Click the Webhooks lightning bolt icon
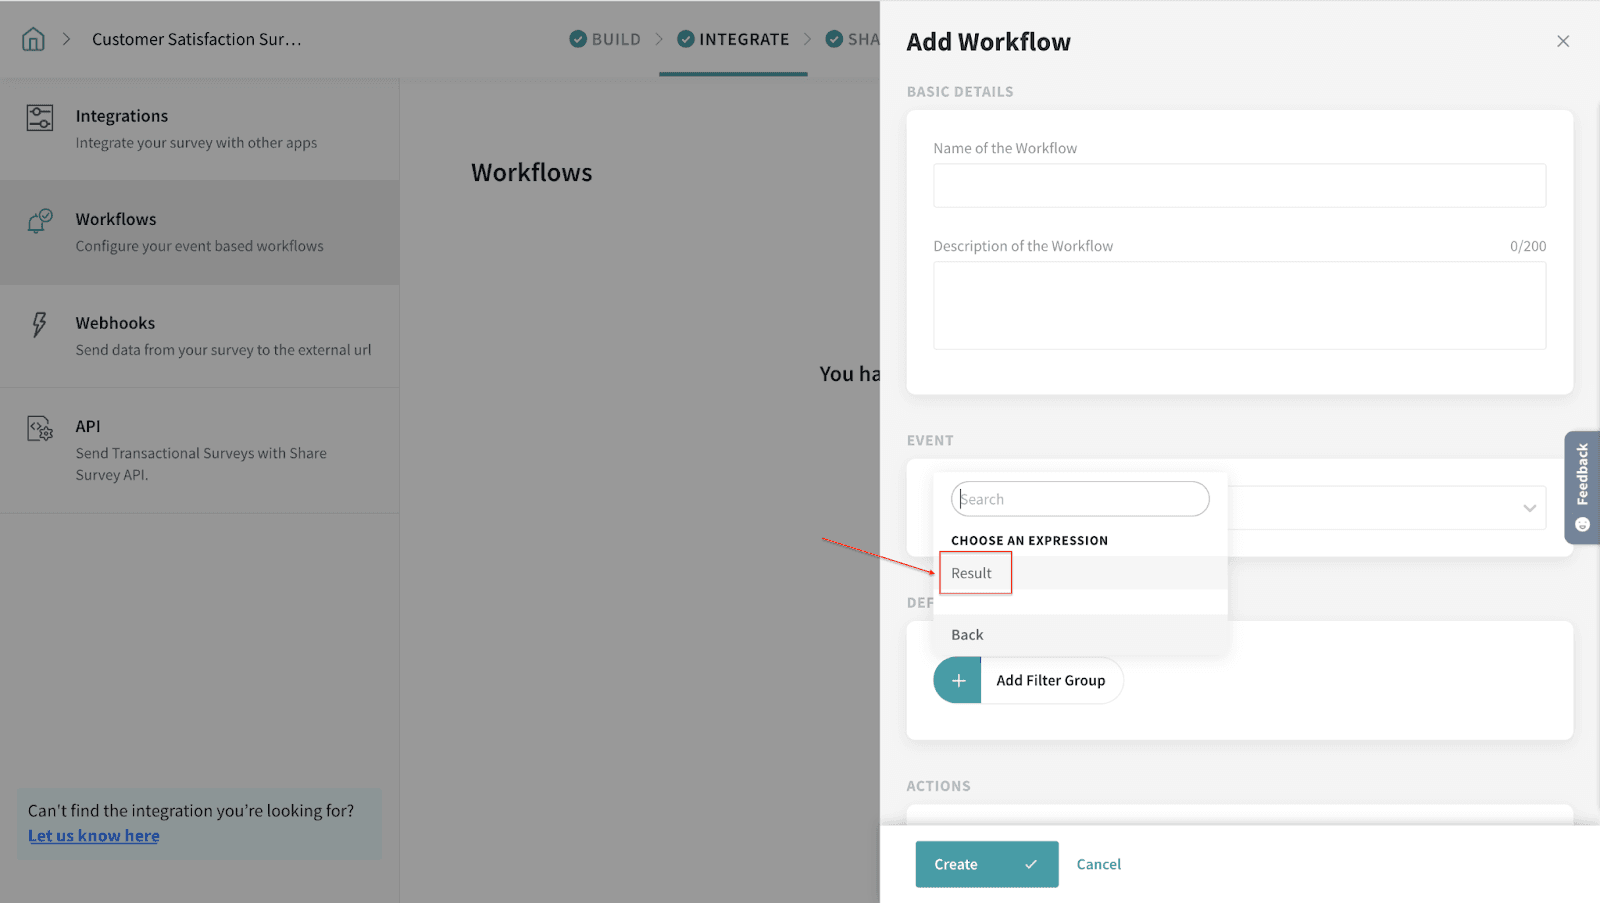Screen dimensions: 1600x903 pyautogui.click(x=39, y=324)
